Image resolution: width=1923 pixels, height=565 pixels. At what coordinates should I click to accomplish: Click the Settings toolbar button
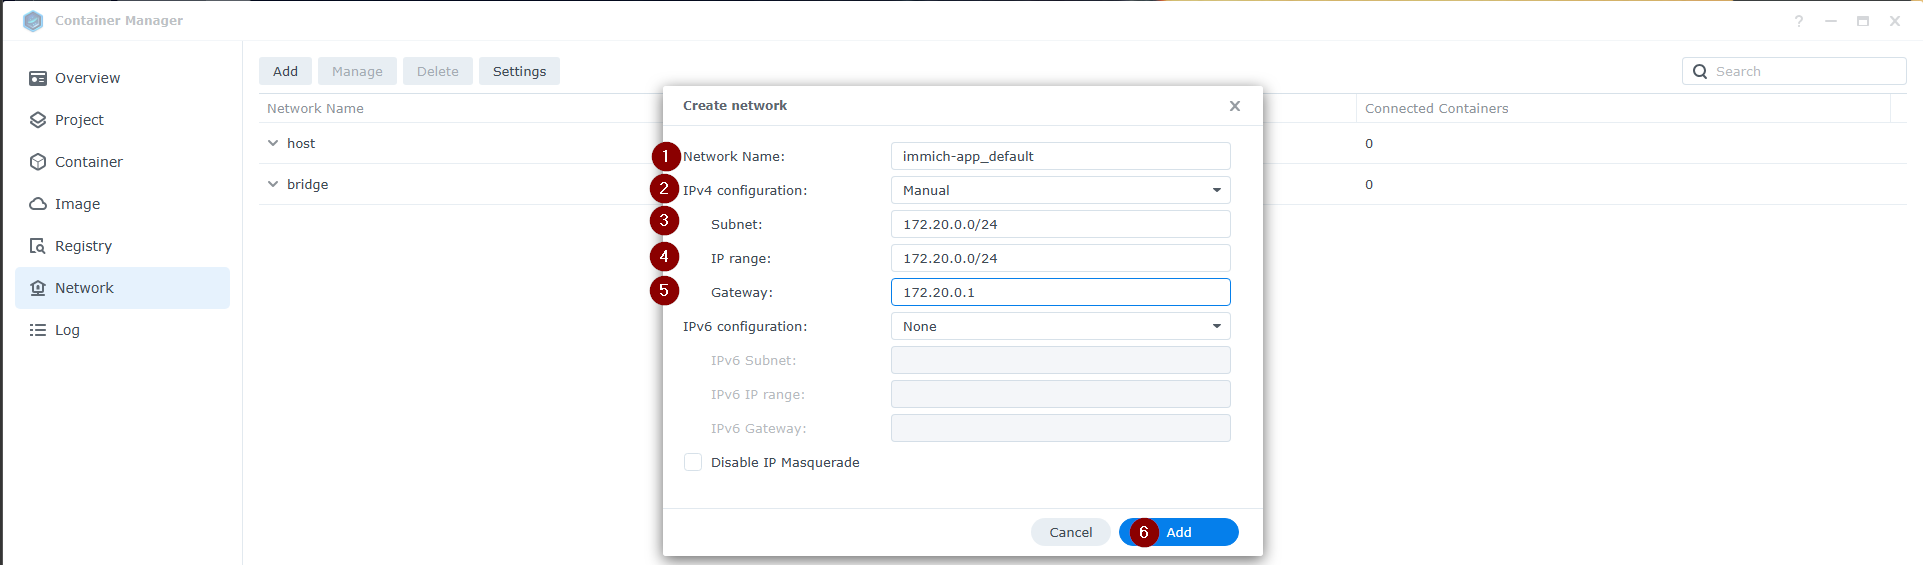(519, 71)
